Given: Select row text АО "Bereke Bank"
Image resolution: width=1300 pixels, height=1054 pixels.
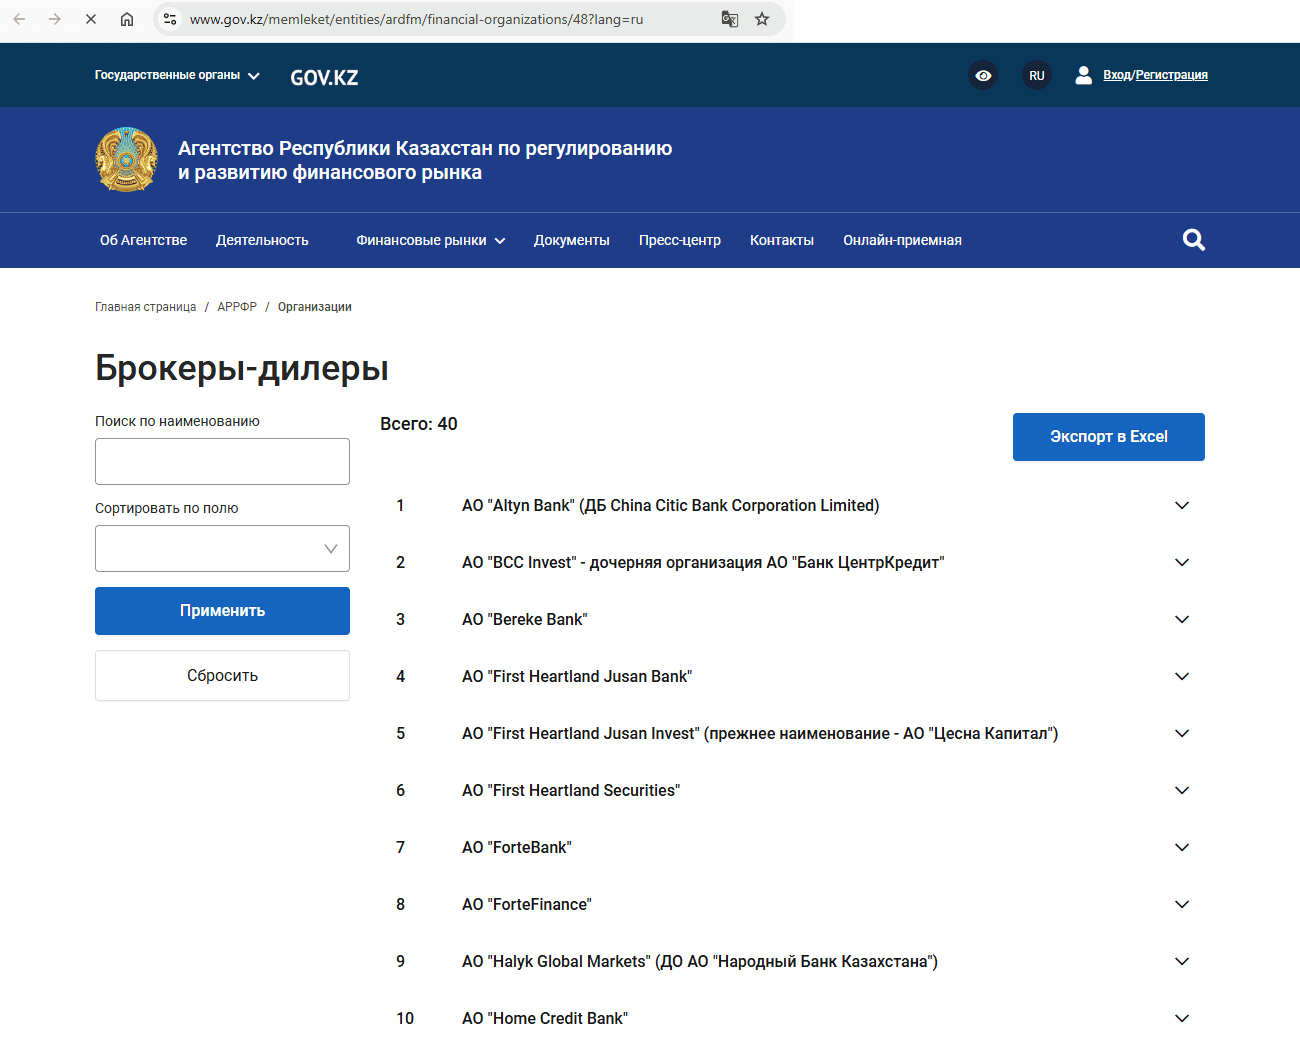Looking at the screenshot, I should pos(525,620).
